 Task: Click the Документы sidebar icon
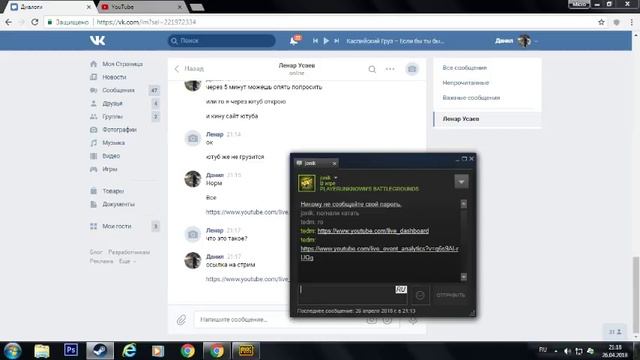pyautogui.click(x=93, y=204)
